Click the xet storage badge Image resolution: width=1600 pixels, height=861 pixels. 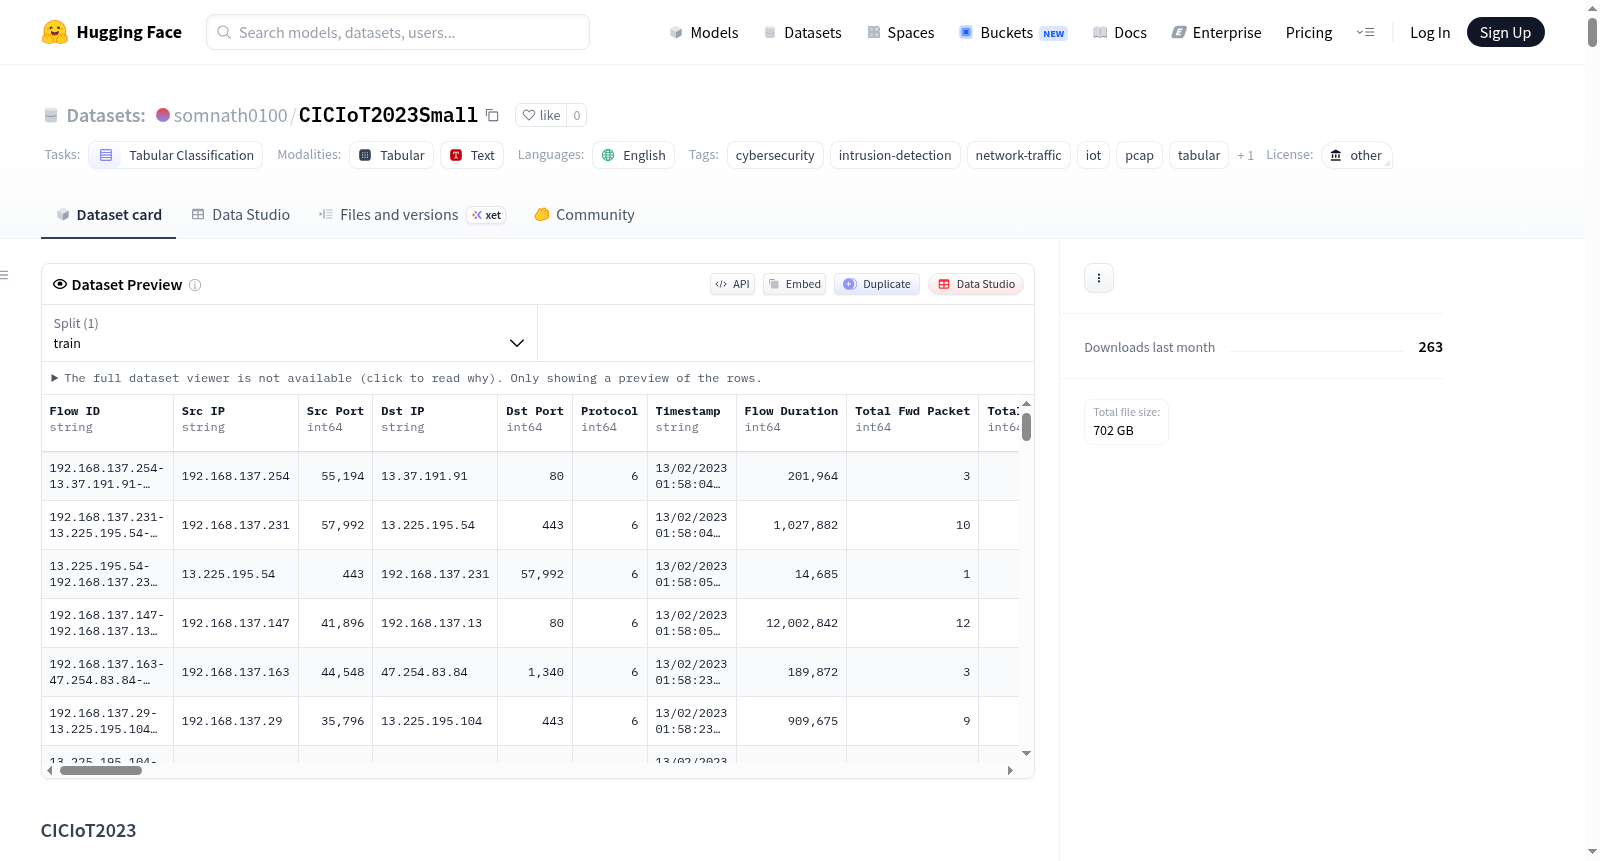pyautogui.click(x=487, y=215)
